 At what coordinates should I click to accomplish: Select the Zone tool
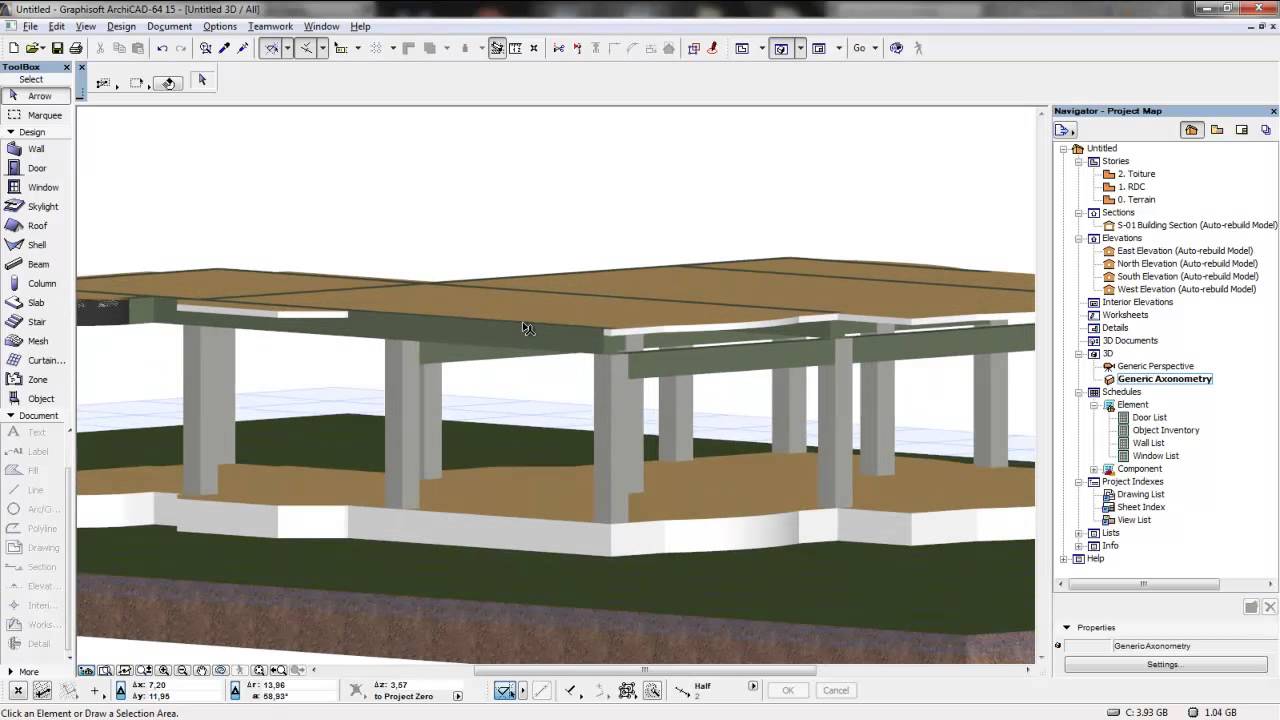(36, 379)
